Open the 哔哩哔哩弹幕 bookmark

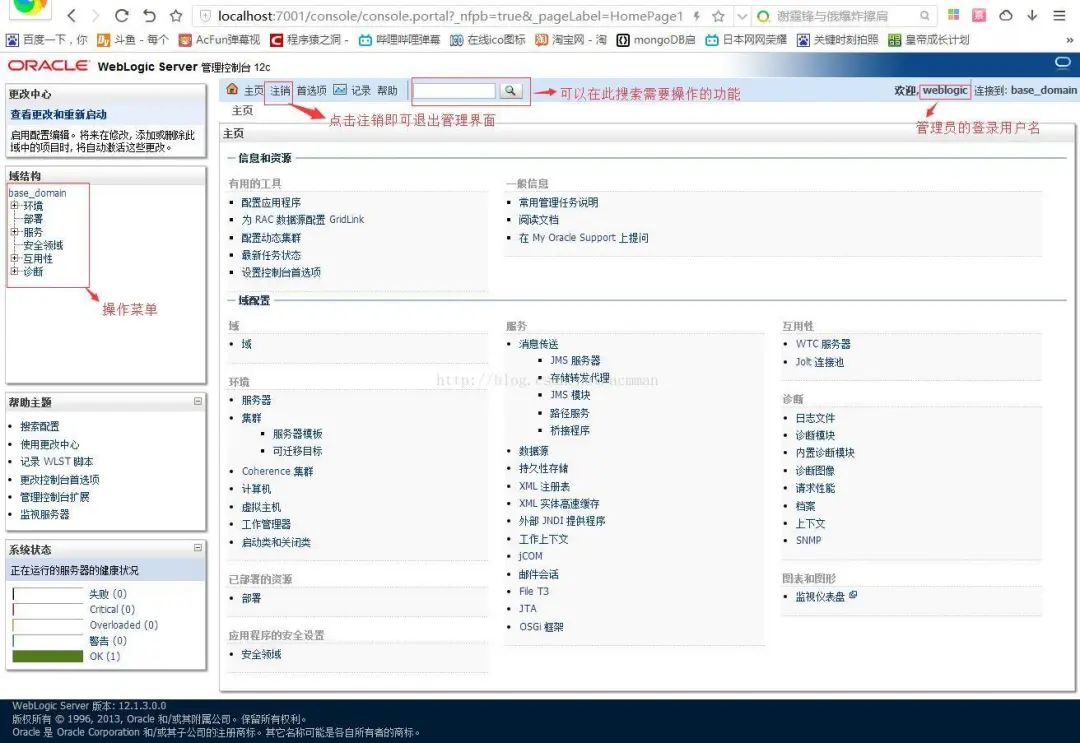[x=399, y=40]
